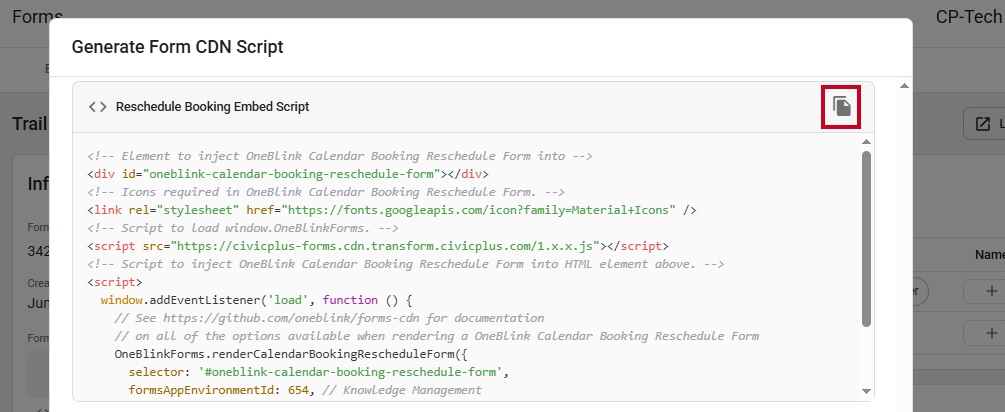Viewport: 1005px width, 412px height.
Task: Click the Forms title in the background page
Action: click(x=37, y=17)
